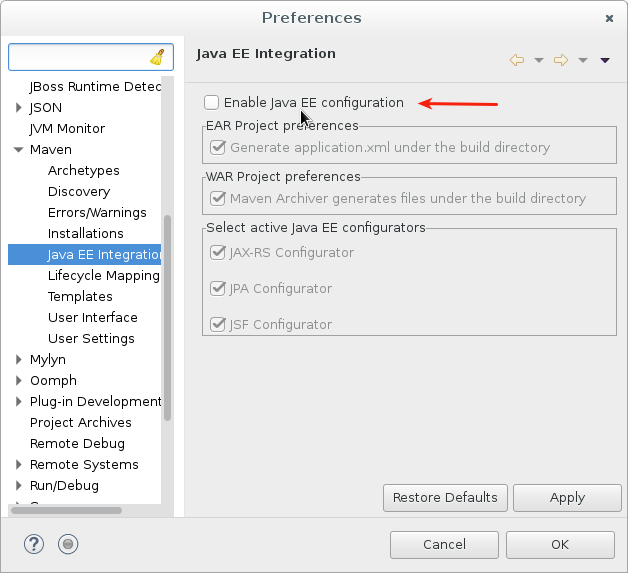Toggle the JPA Configurator checkbox
The width and height of the screenshot is (628, 573).
point(218,288)
